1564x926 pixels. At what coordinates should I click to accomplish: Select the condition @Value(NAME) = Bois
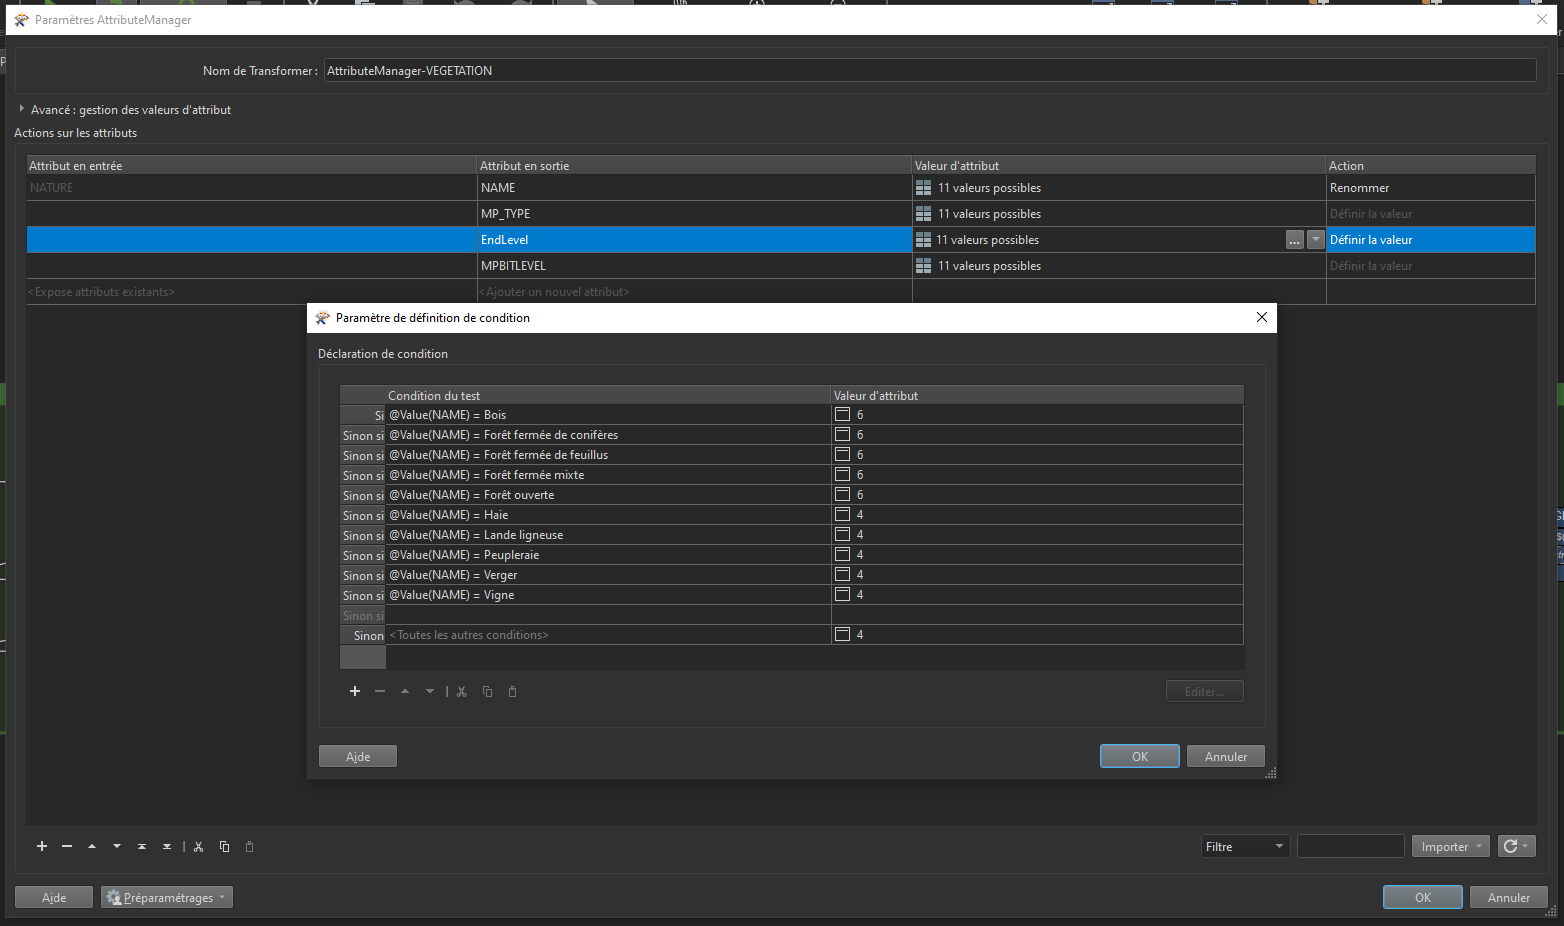pyautogui.click(x=608, y=414)
